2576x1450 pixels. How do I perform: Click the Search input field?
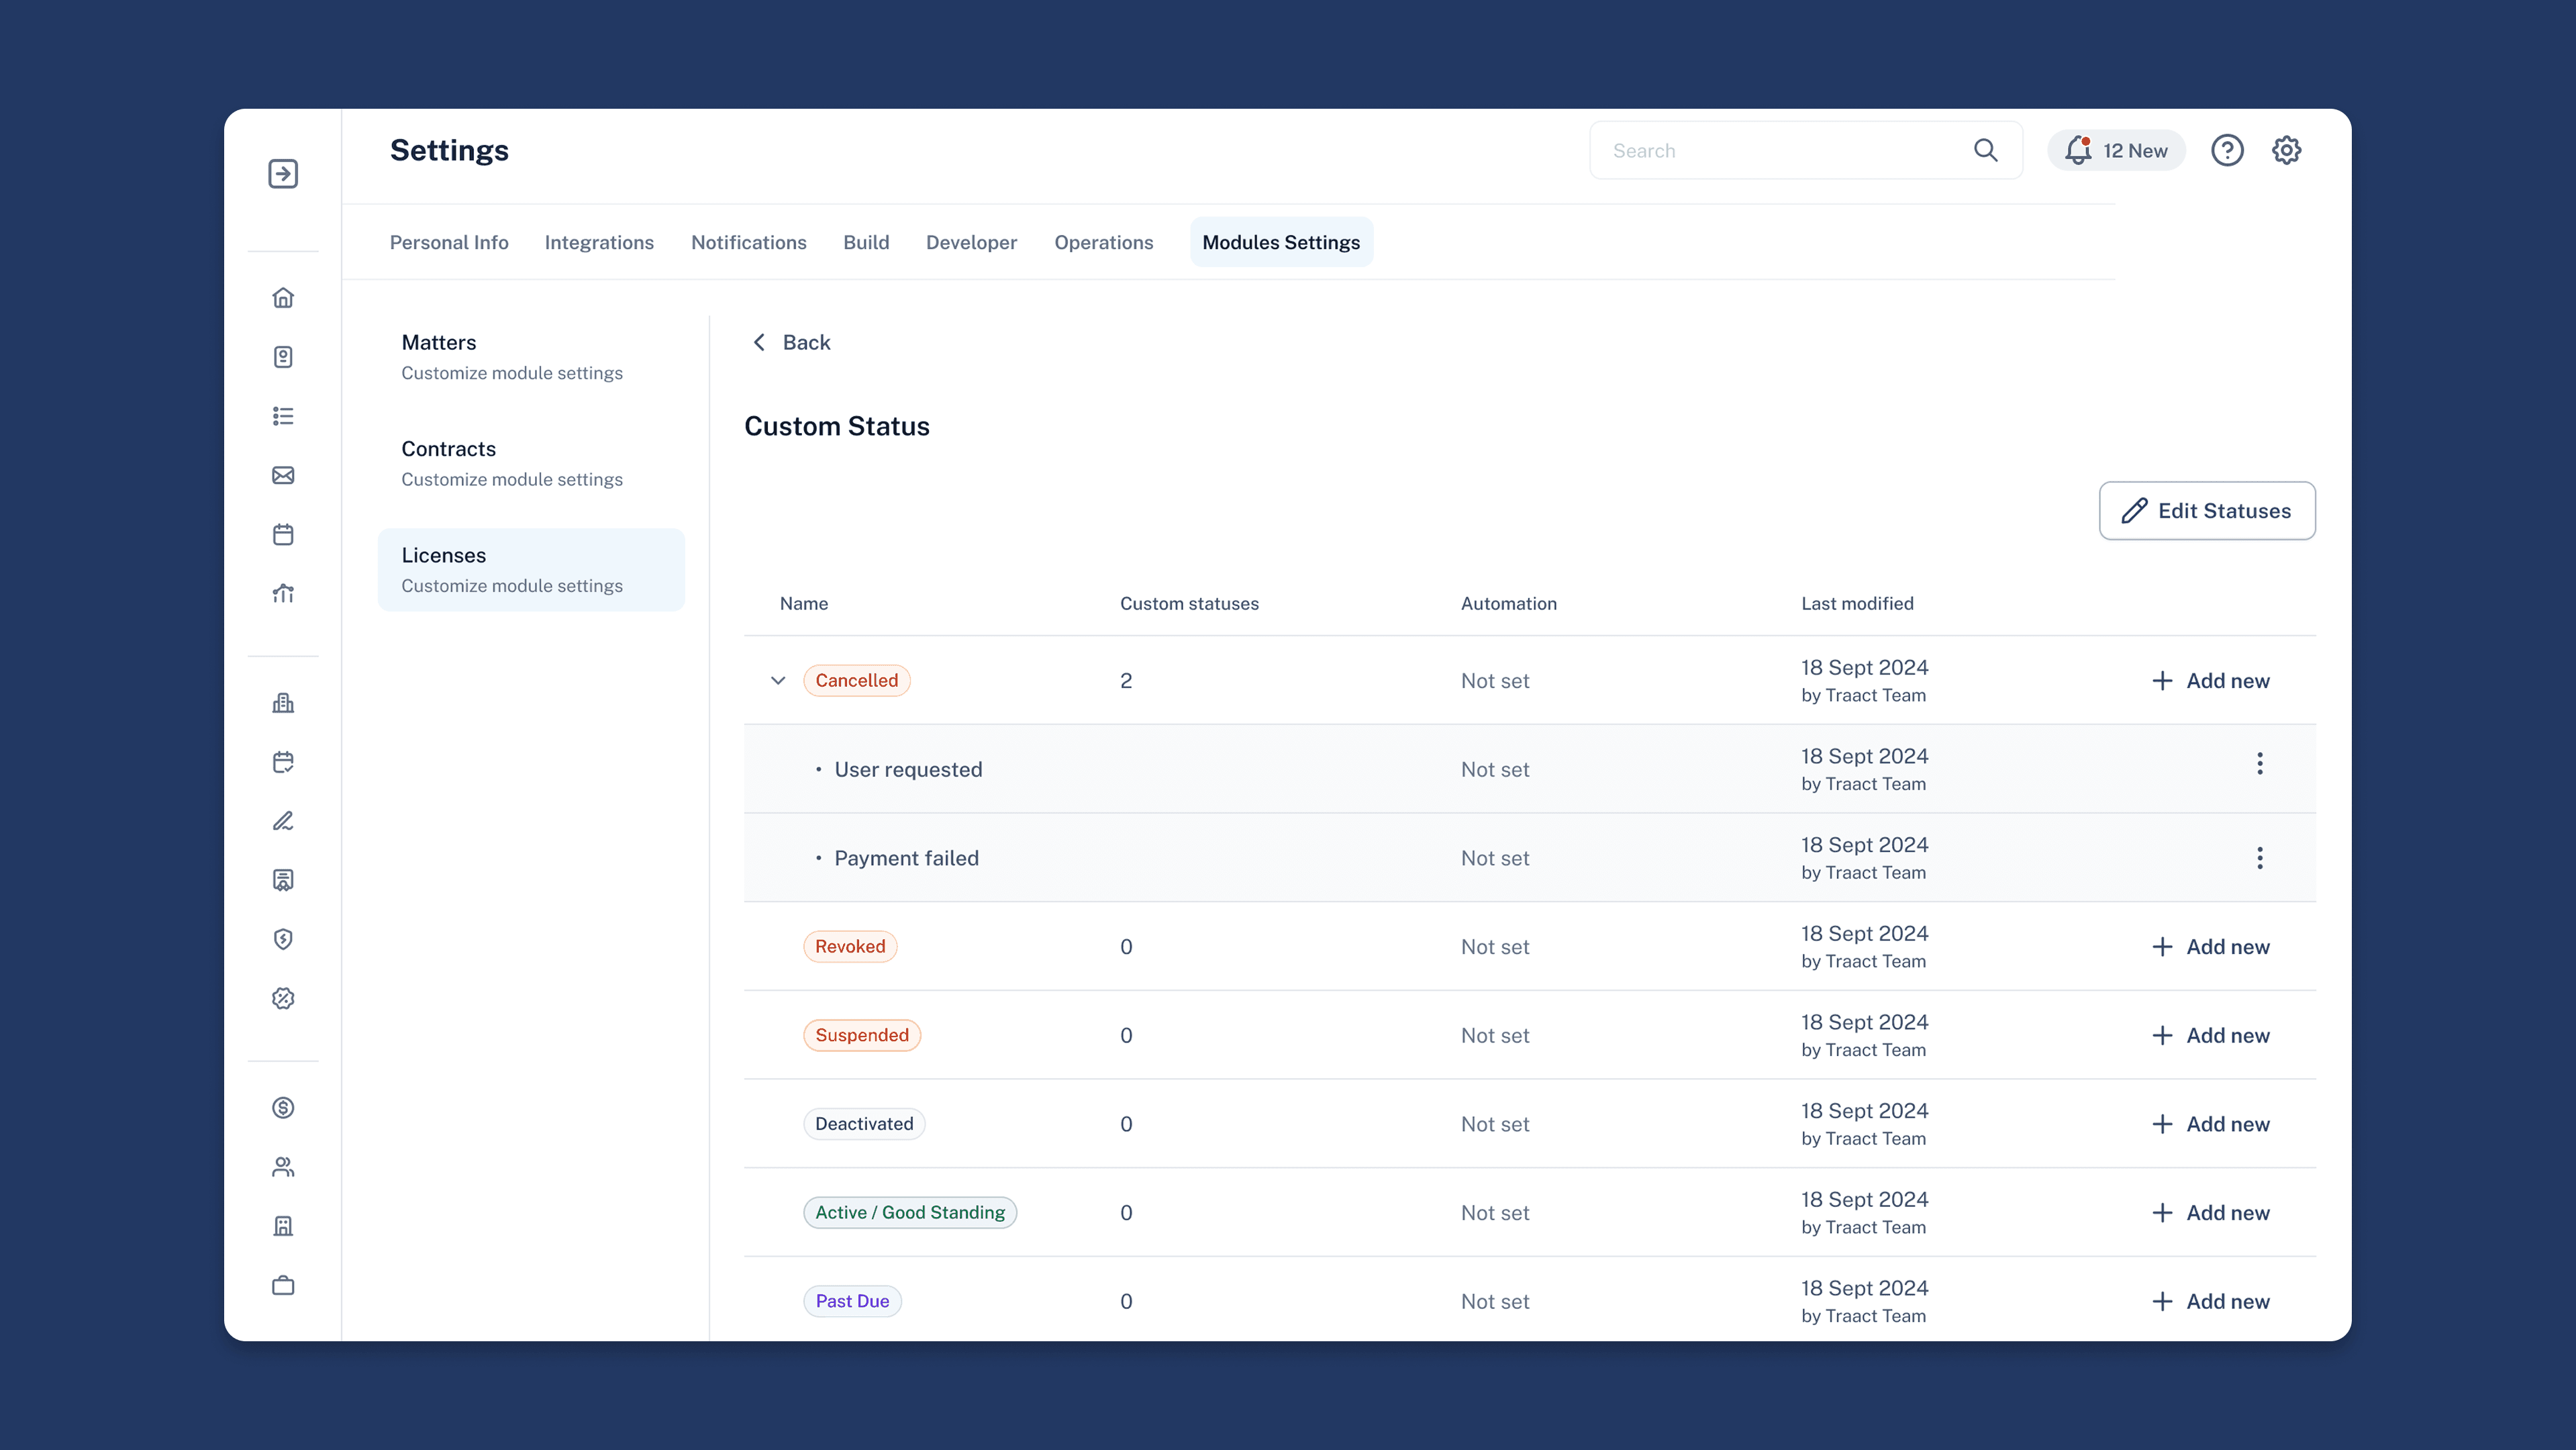click(1805, 150)
